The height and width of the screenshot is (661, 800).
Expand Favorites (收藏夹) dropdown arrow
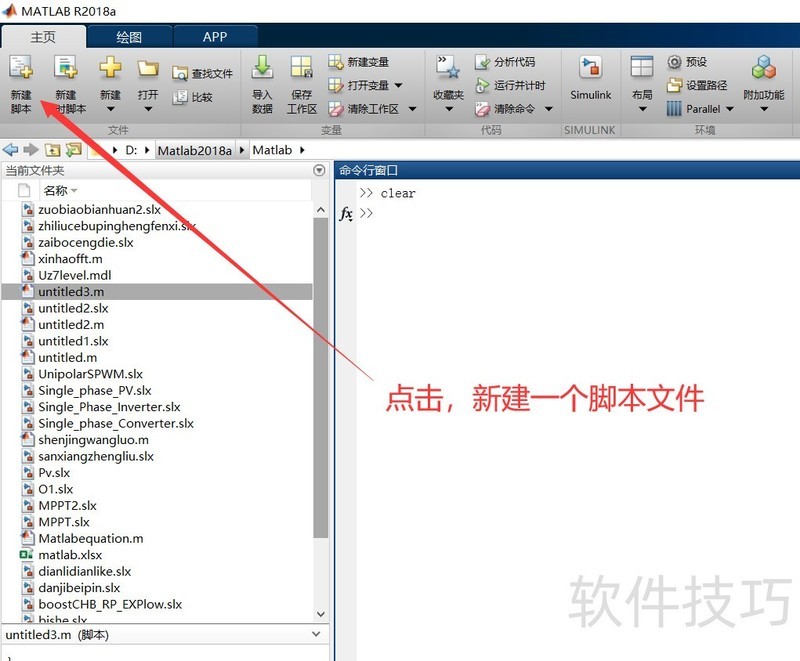point(448,109)
